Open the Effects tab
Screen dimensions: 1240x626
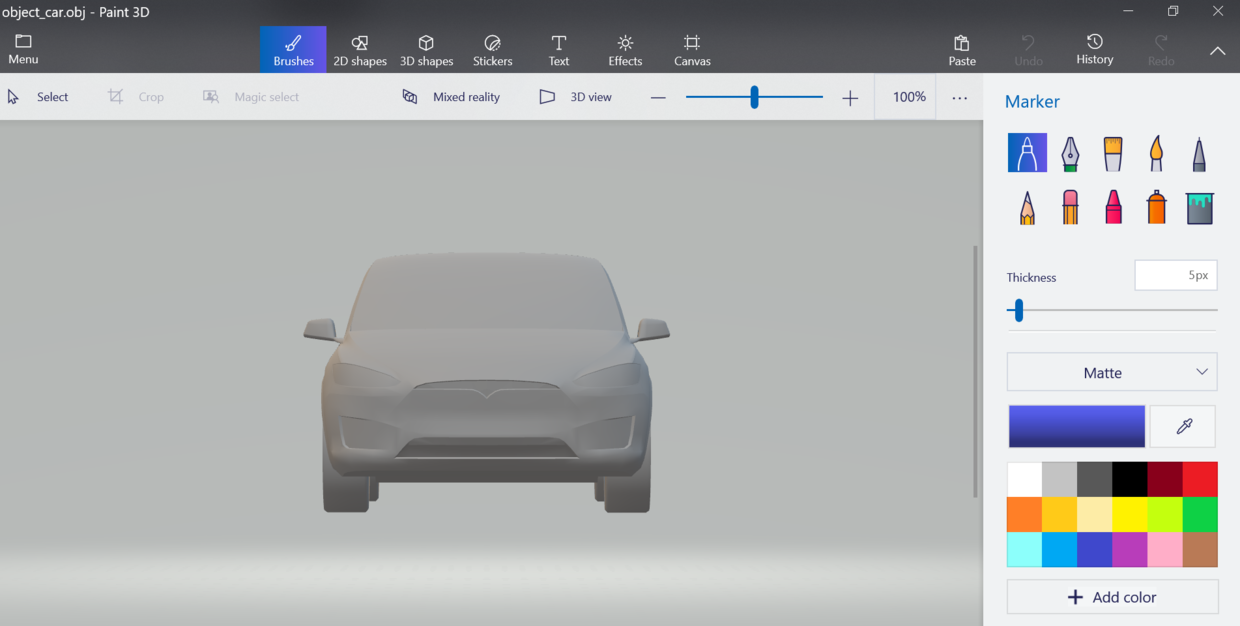pyautogui.click(x=625, y=49)
